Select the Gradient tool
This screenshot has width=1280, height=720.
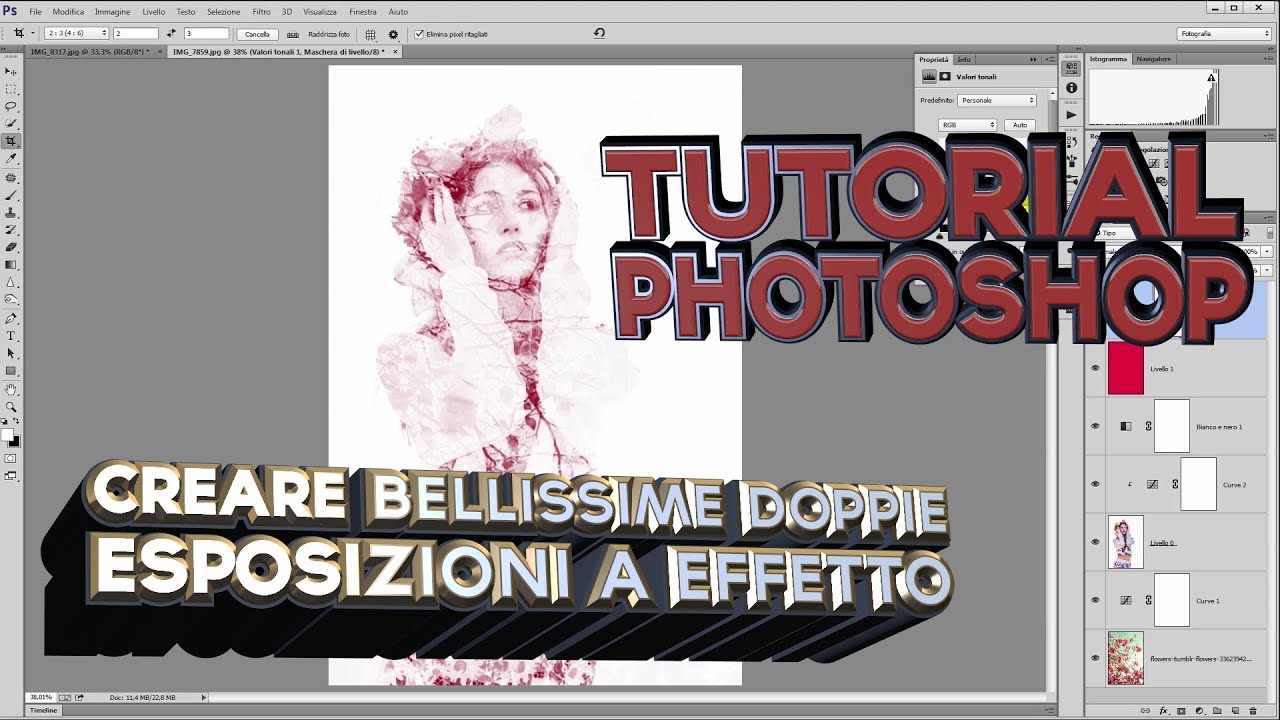pyautogui.click(x=11, y=264)
